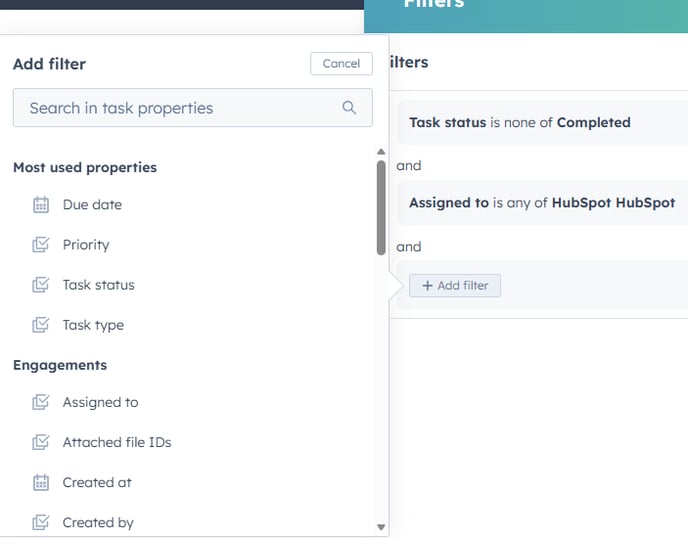Pick the Created at property

[97, 482]
